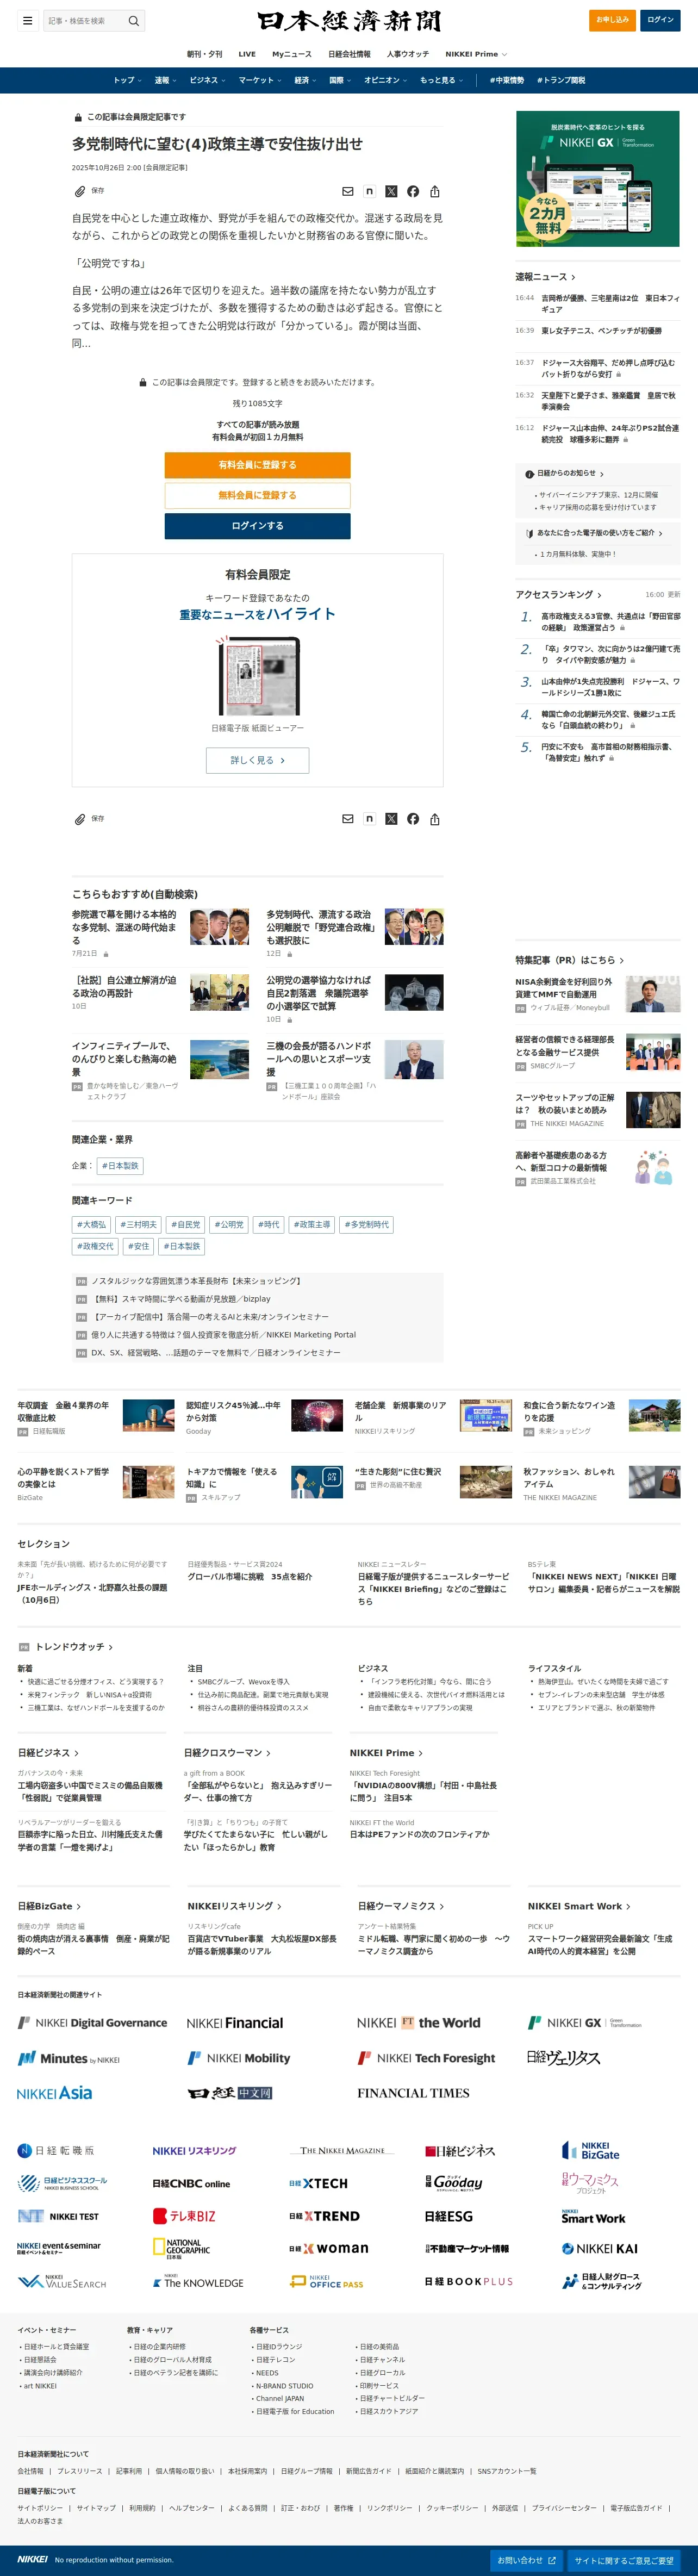Share to Facebook icon, bottom row
The width and height of the screenshot is (698, 2576).
click(x=413, y=819)
